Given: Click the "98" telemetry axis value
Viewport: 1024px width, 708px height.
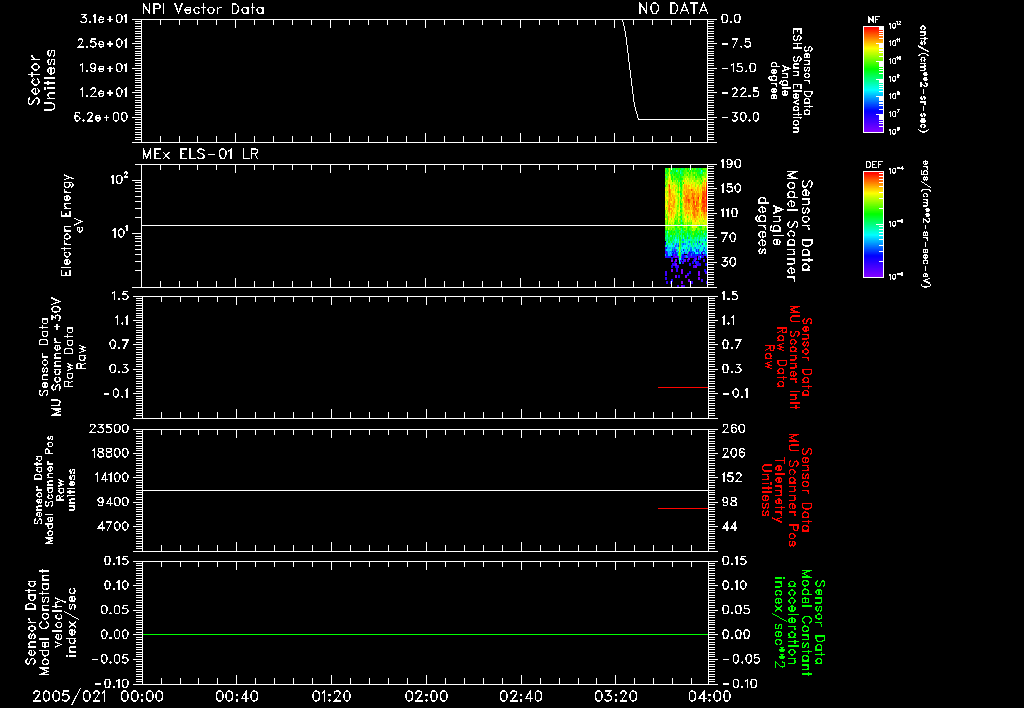Looking at the screenshot, I should click(729, 502).
